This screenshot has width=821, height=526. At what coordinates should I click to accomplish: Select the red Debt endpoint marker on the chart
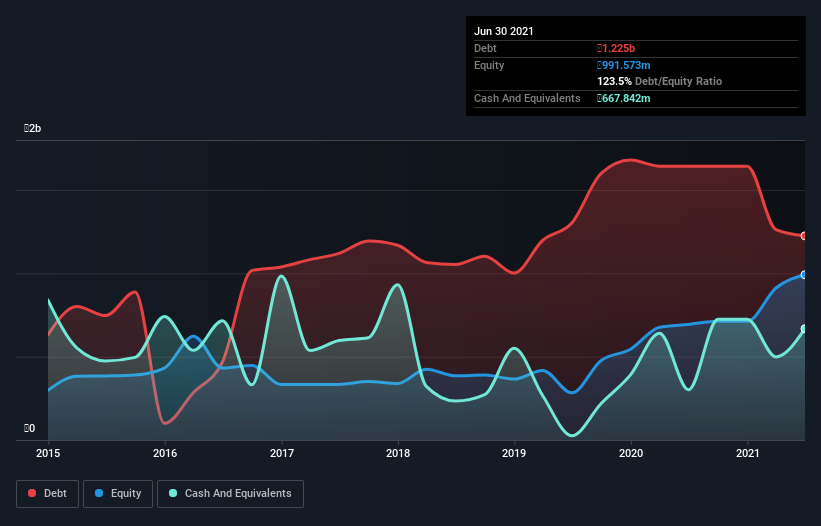coord(804,236)
